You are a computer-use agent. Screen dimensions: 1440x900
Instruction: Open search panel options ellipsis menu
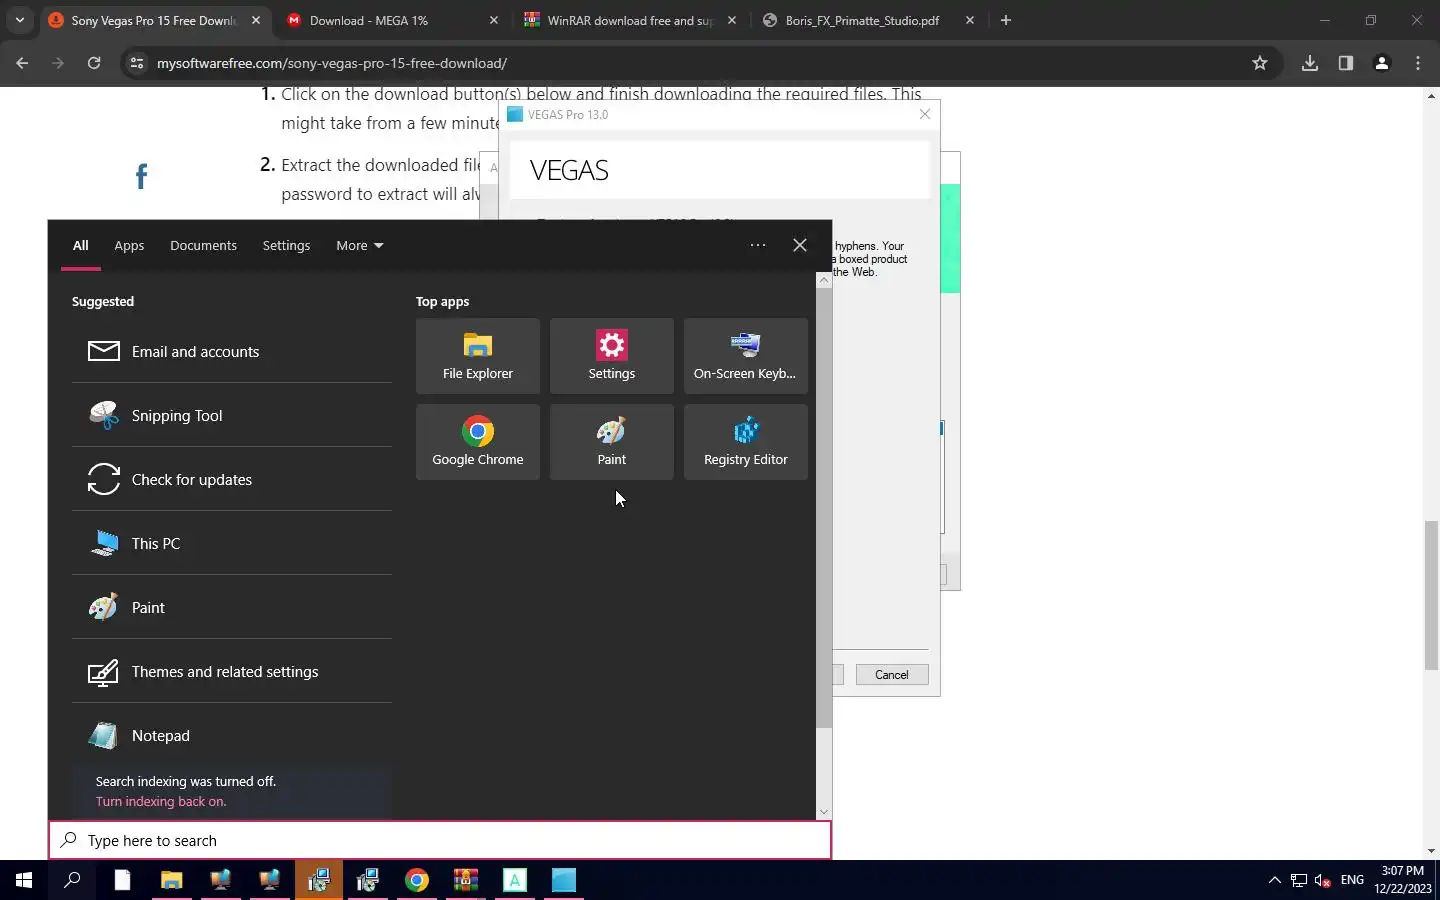click(x=758, y=245)
